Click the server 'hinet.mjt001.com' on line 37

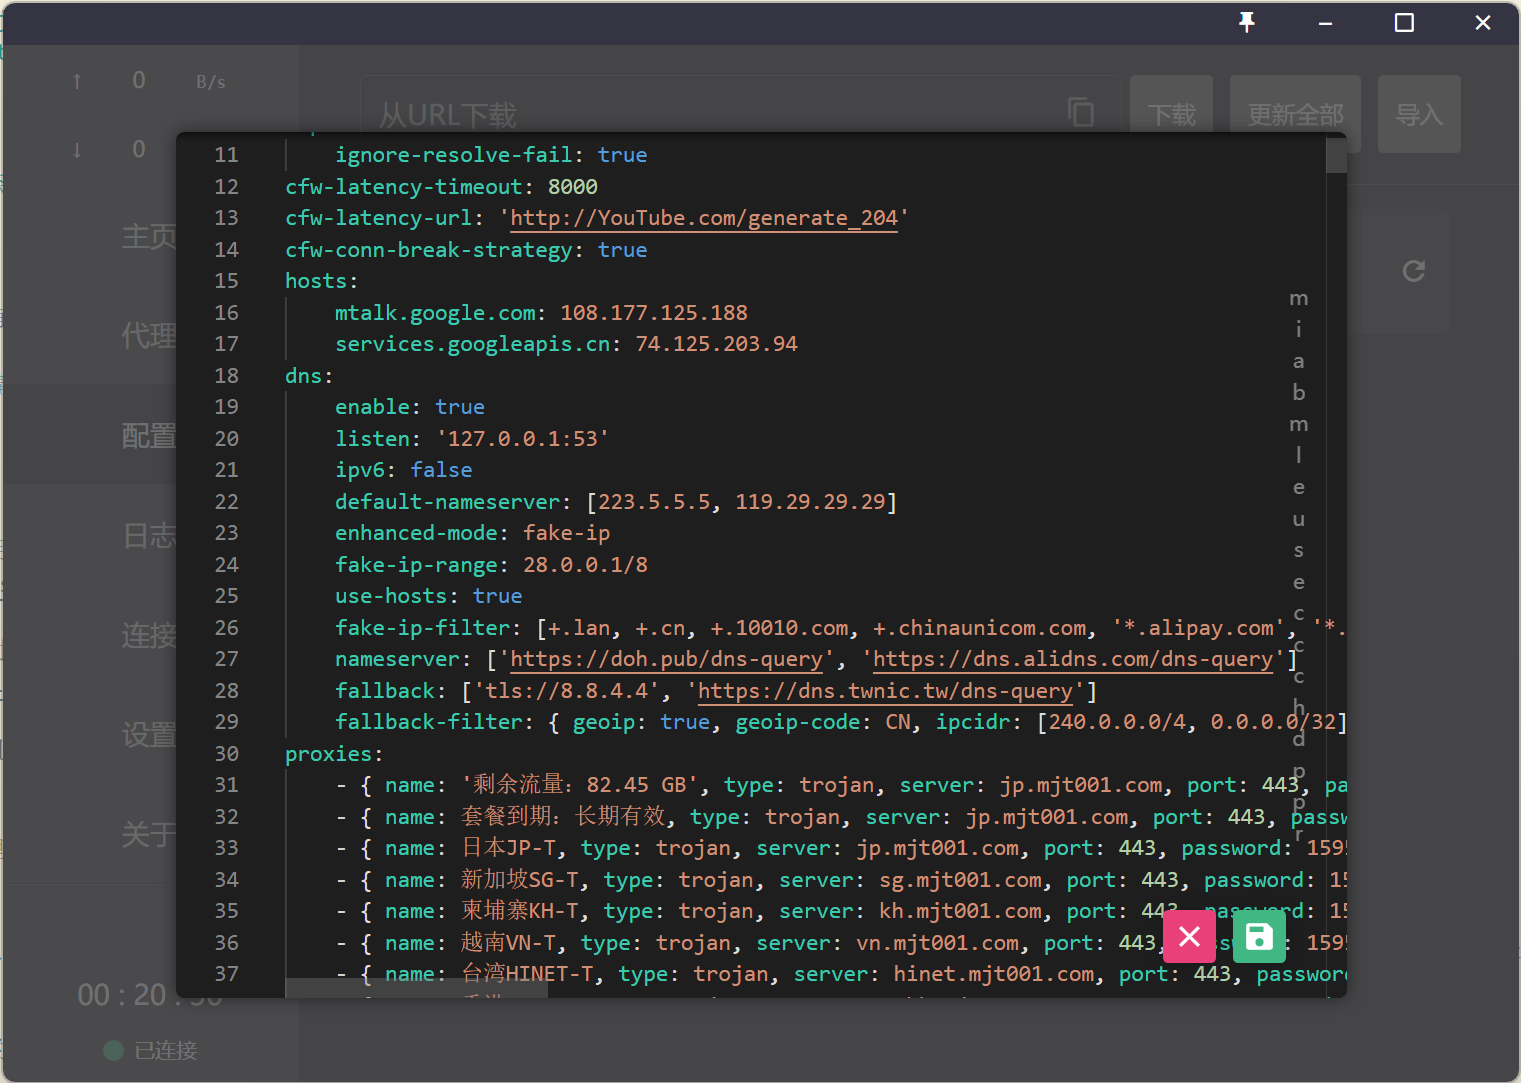pyautogui.click(x=993, y=974)
